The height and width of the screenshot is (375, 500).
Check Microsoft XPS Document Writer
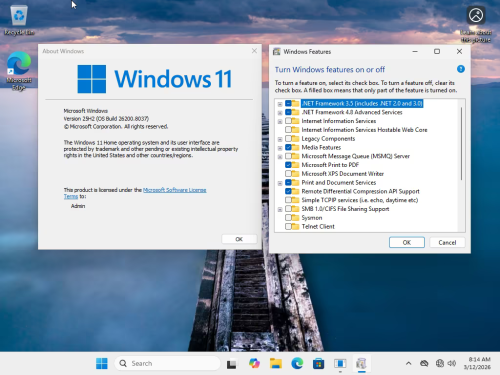(x=288, y=174)
